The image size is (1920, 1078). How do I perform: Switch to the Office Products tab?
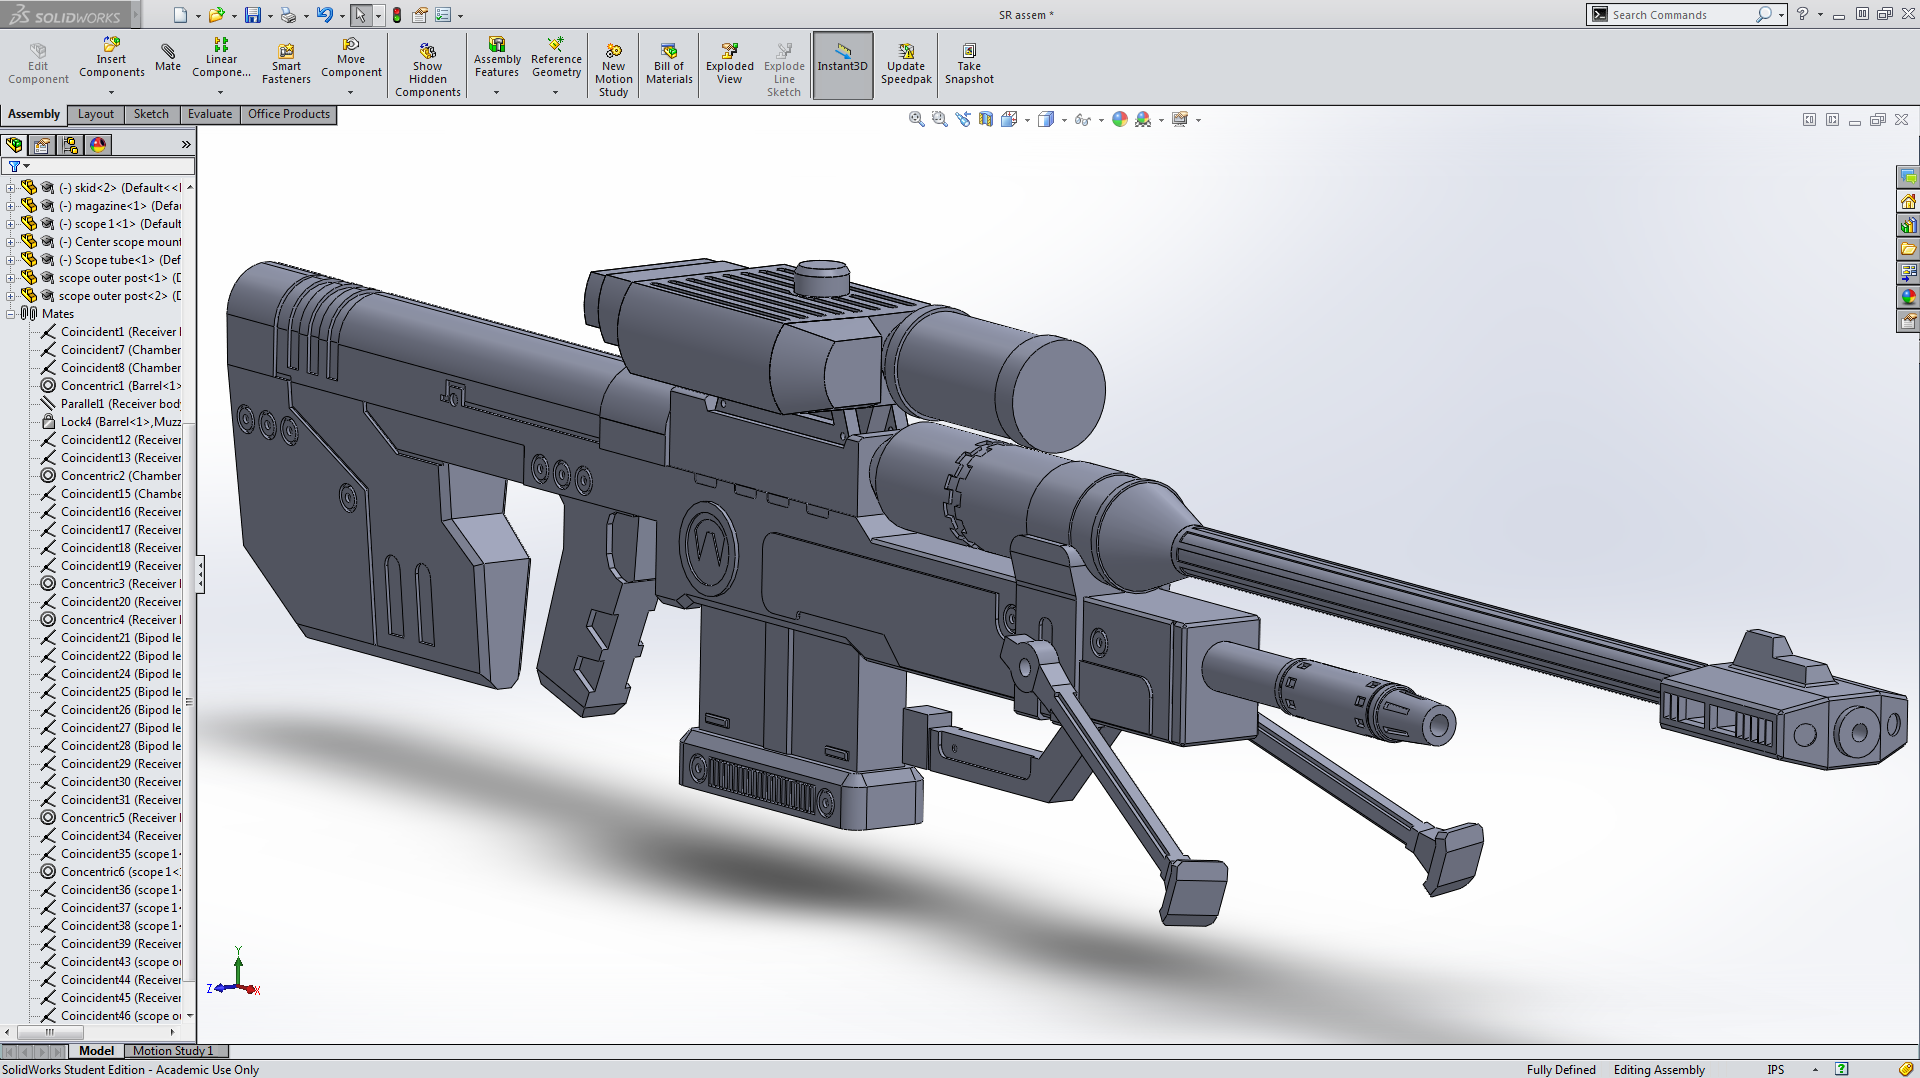289,114
